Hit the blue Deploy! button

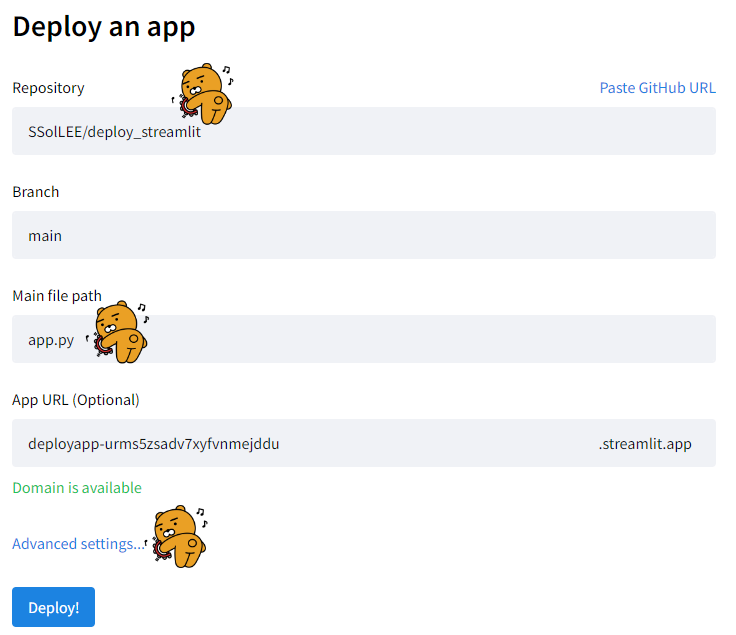click(x=54, y=607)
